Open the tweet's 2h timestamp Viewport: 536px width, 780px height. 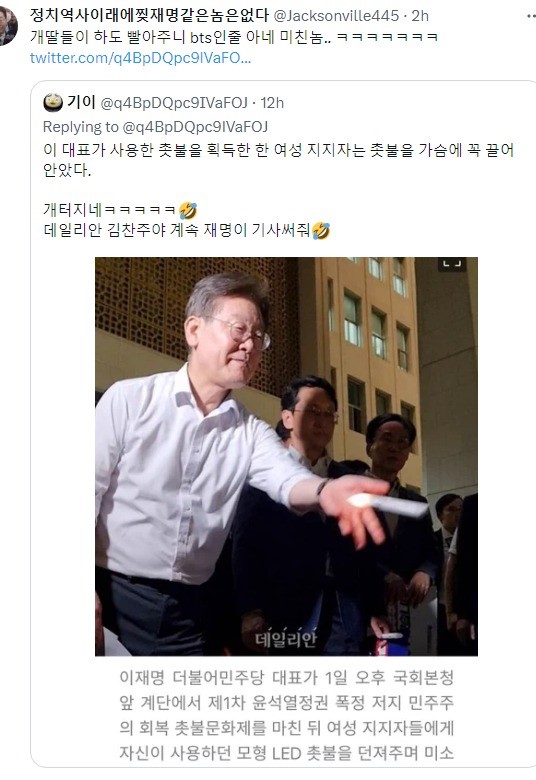tap(420, 16)
